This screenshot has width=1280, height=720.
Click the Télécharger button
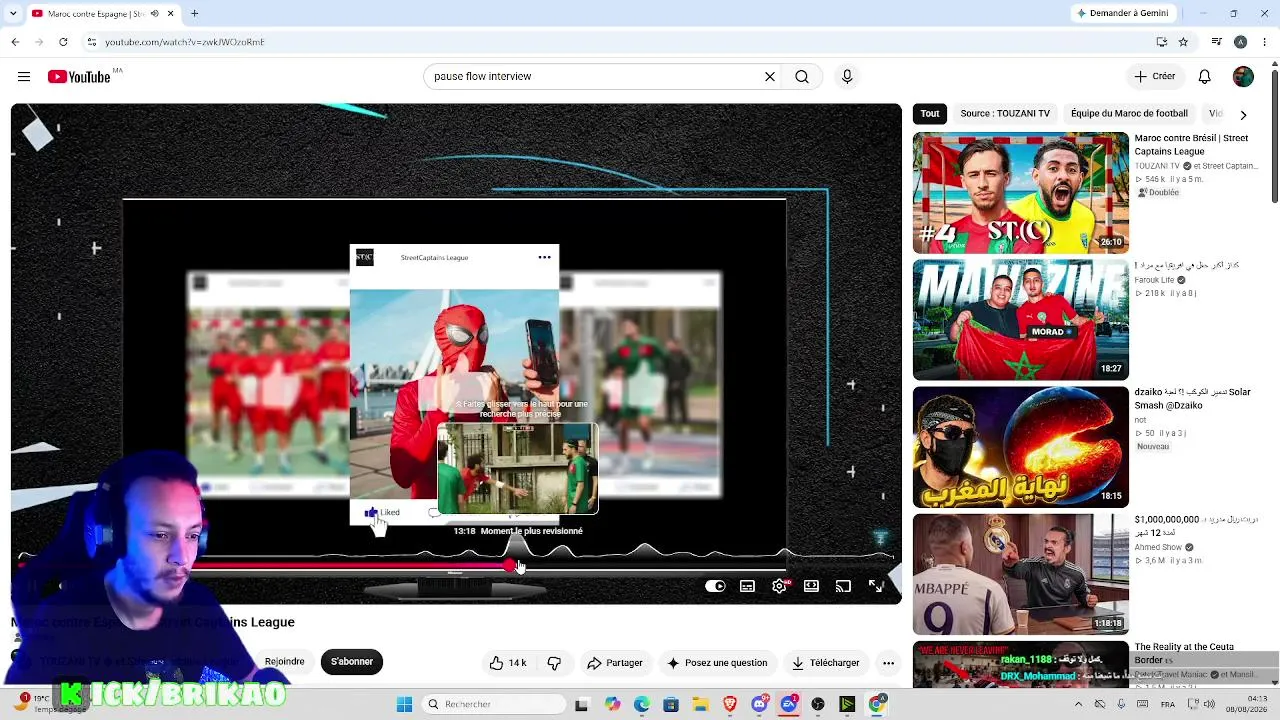click(x=825, y=663)
